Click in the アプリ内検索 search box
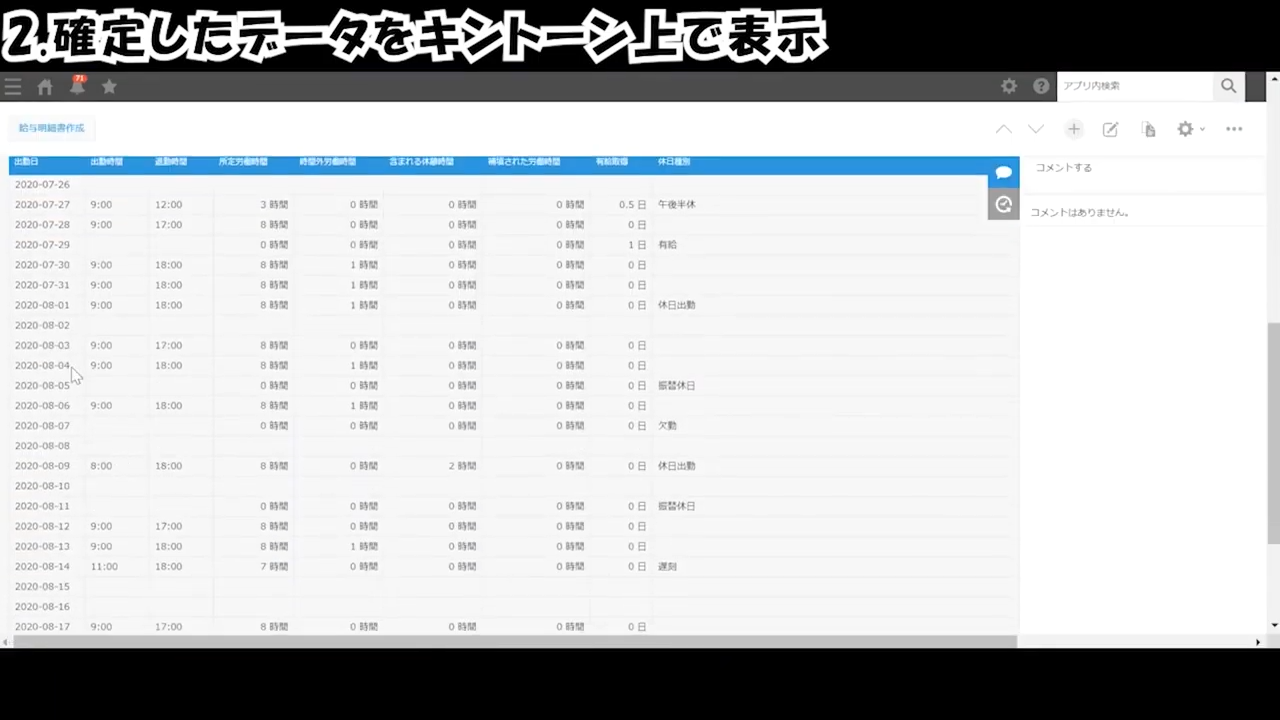This screenshot has width=1280, height=720. coord(1135,87)
